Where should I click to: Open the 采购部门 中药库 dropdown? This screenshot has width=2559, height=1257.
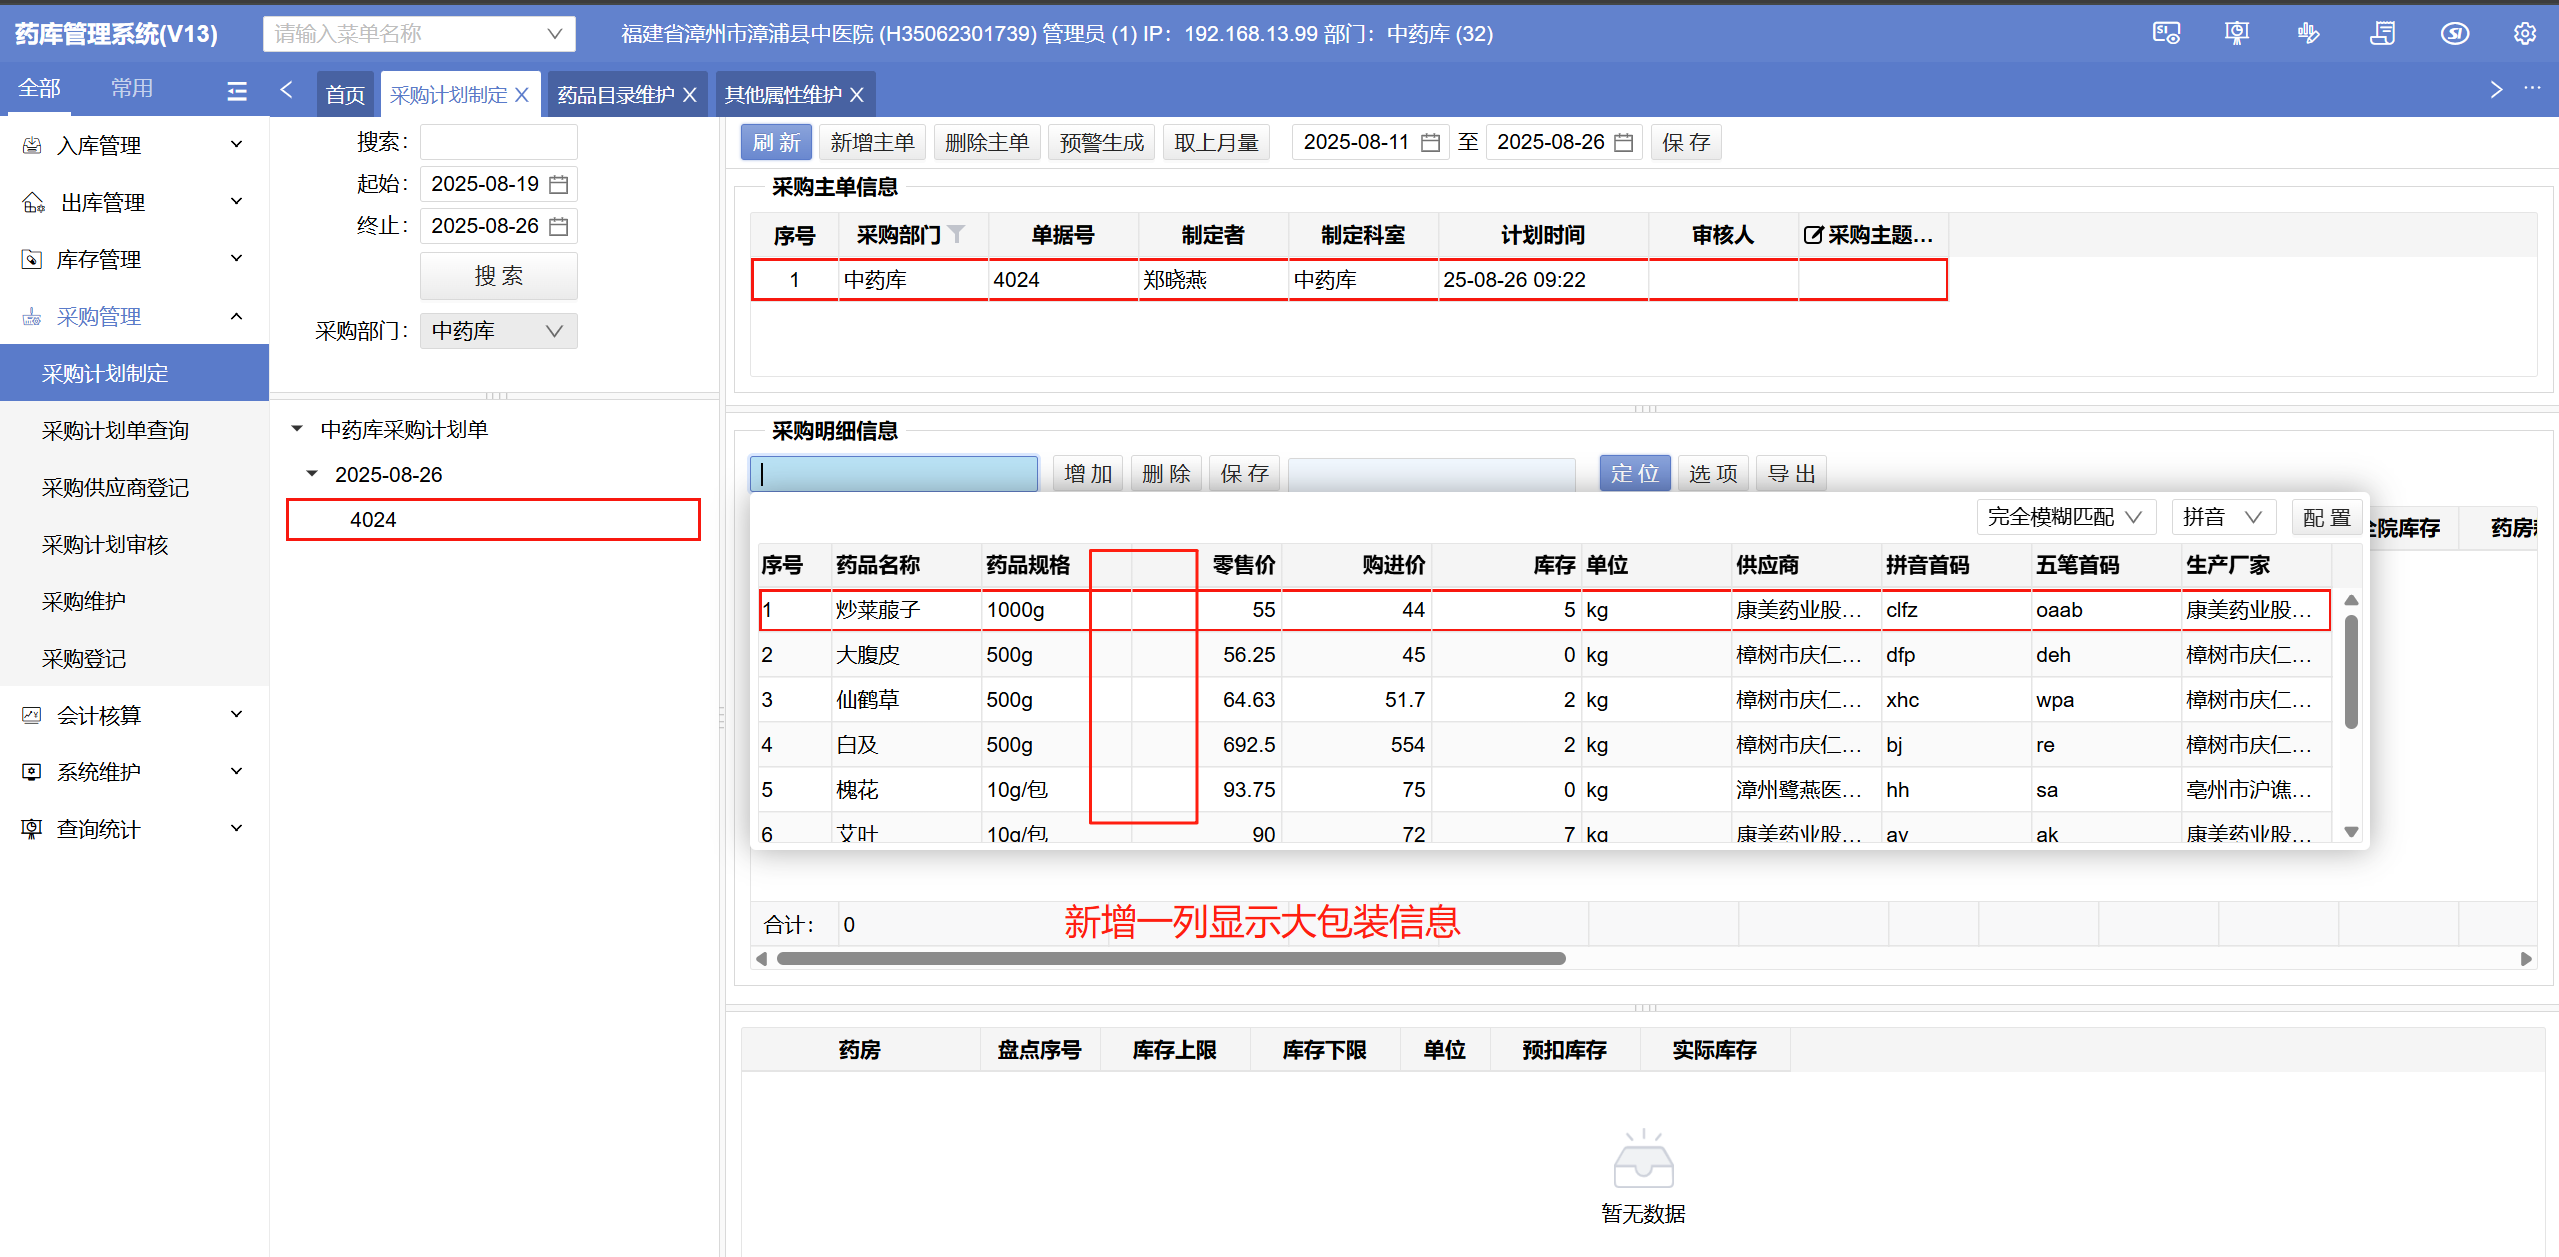(498, 331)
